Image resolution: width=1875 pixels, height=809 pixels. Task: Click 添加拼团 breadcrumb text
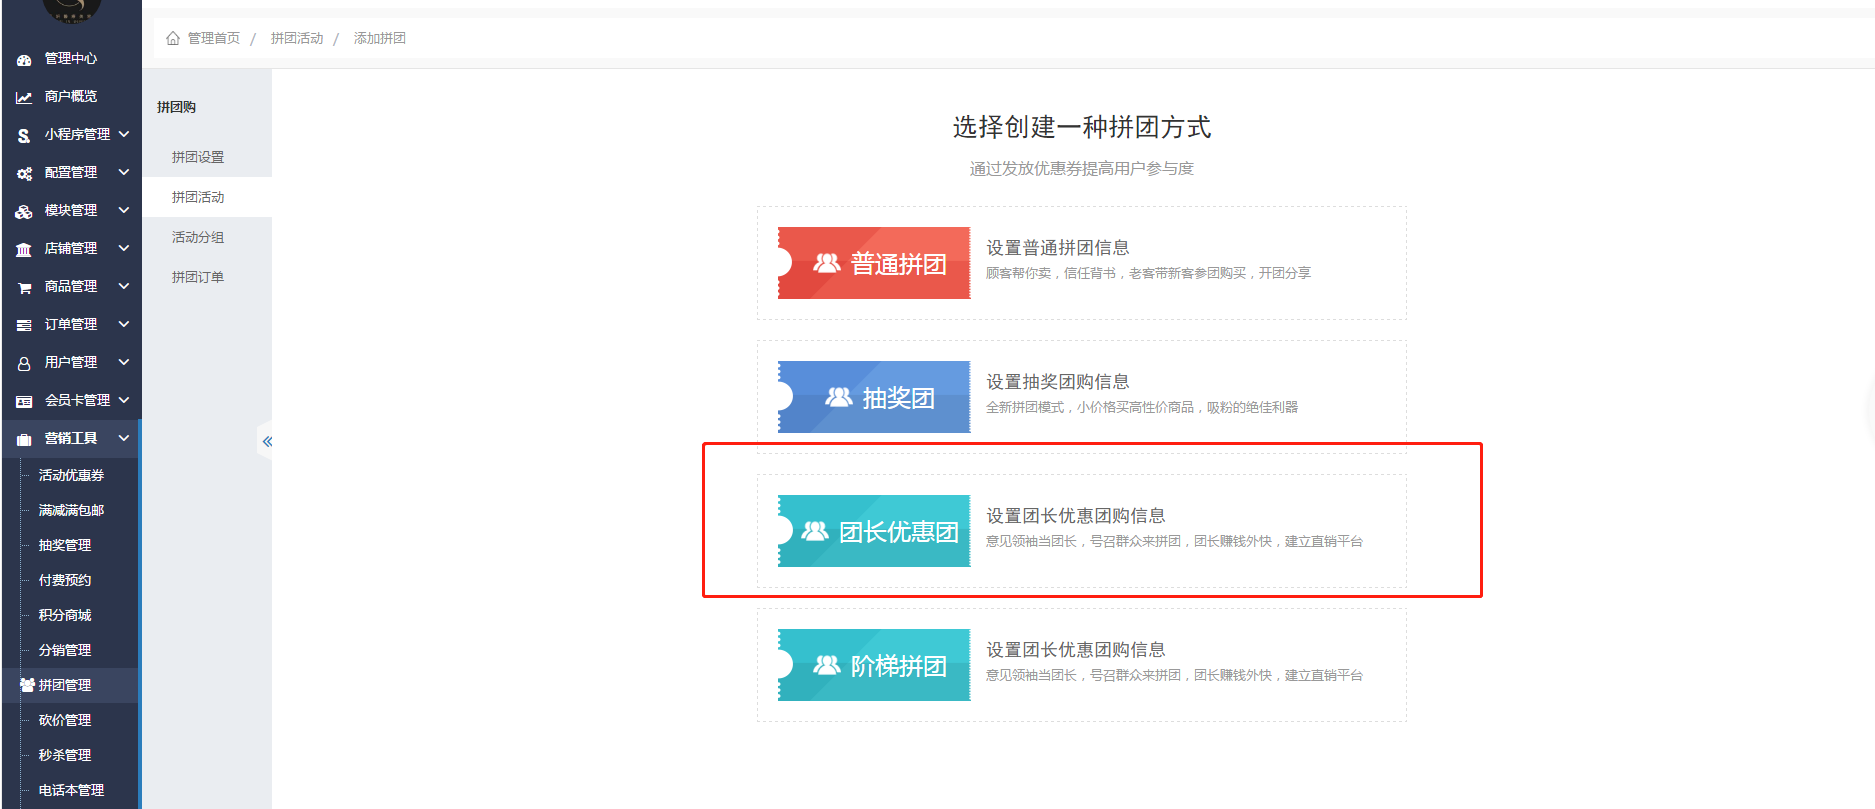(380, 38)
